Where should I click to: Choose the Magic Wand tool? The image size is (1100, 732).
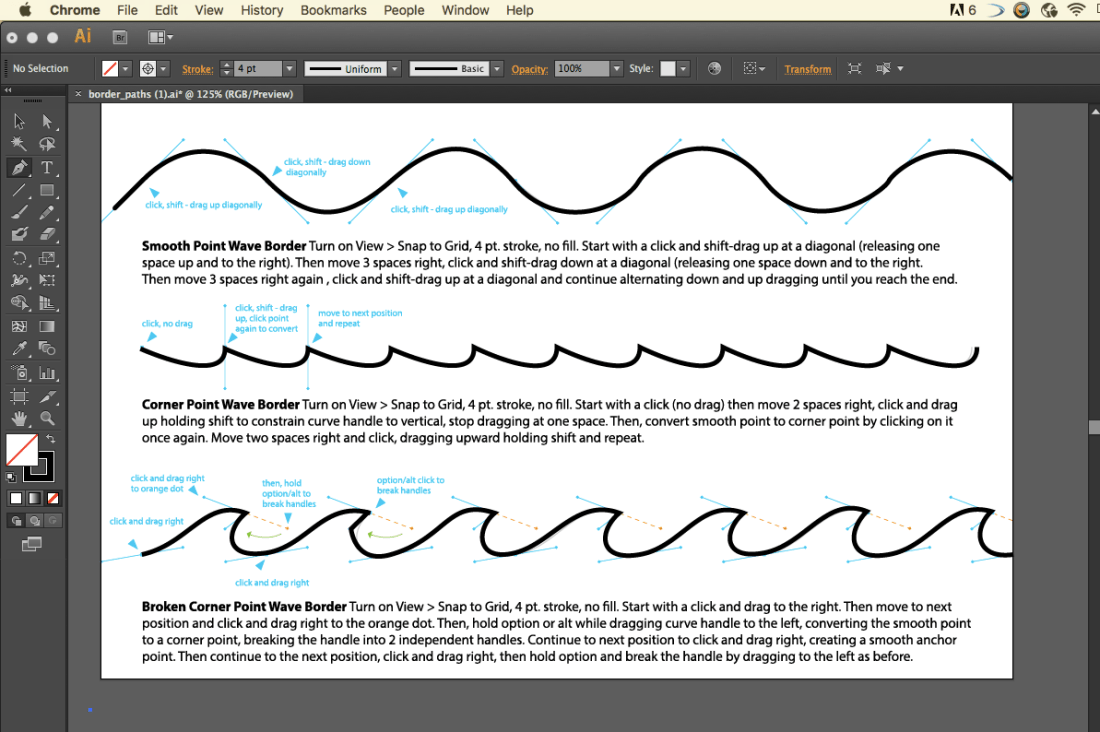[x=19, y=145]
